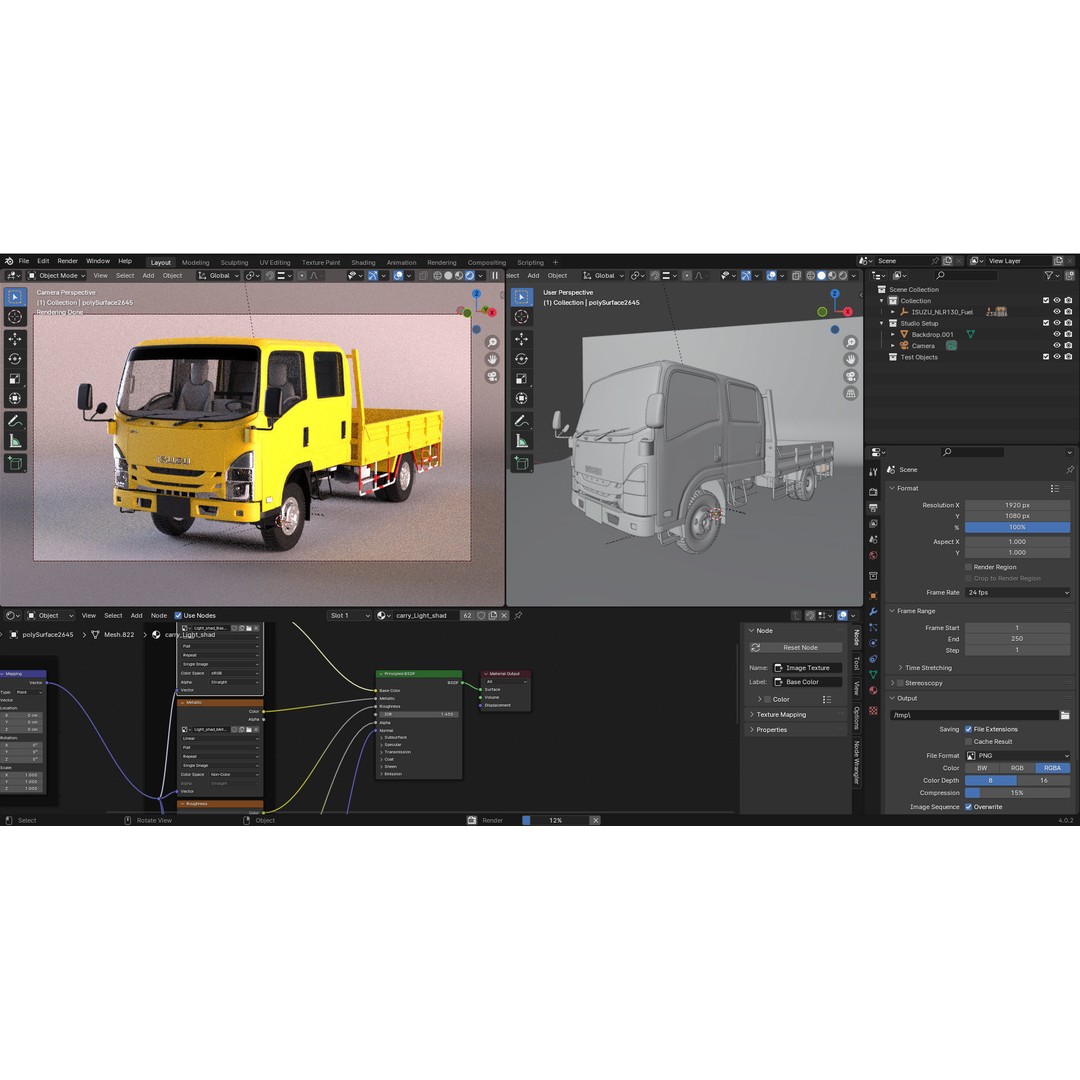
Task: Open the File menu
Action: point(24,262)
